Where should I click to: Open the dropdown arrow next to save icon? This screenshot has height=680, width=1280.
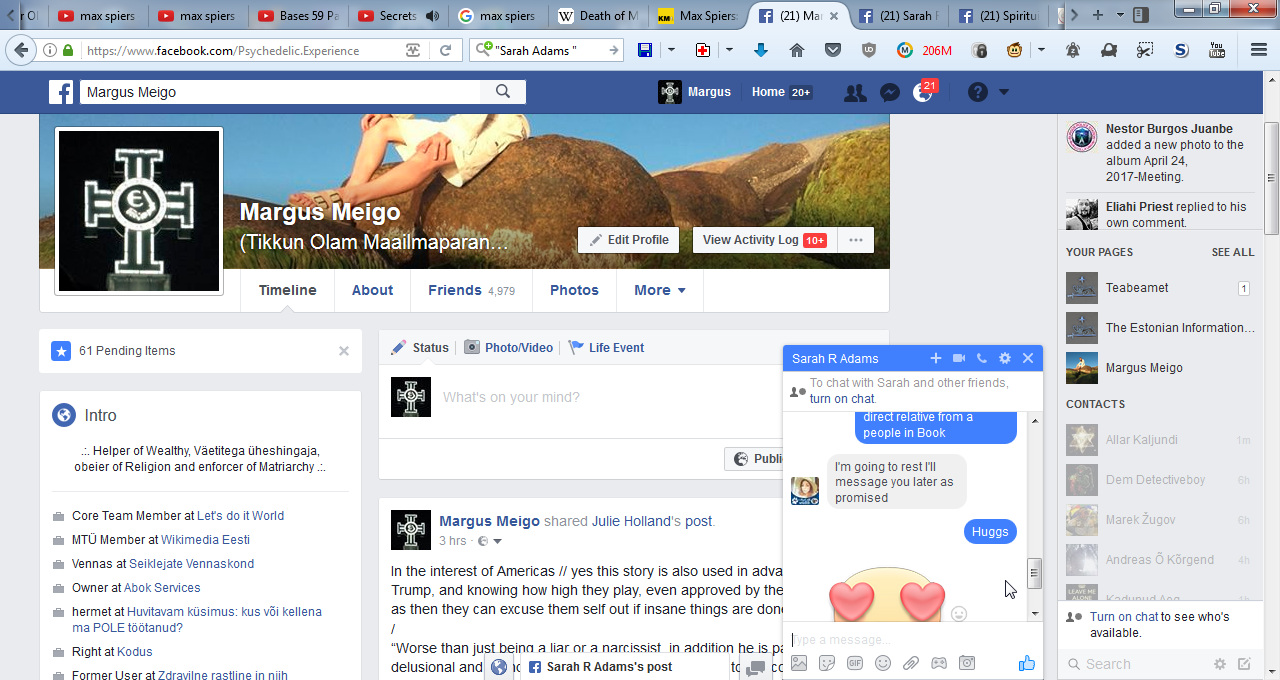(671, 50)
